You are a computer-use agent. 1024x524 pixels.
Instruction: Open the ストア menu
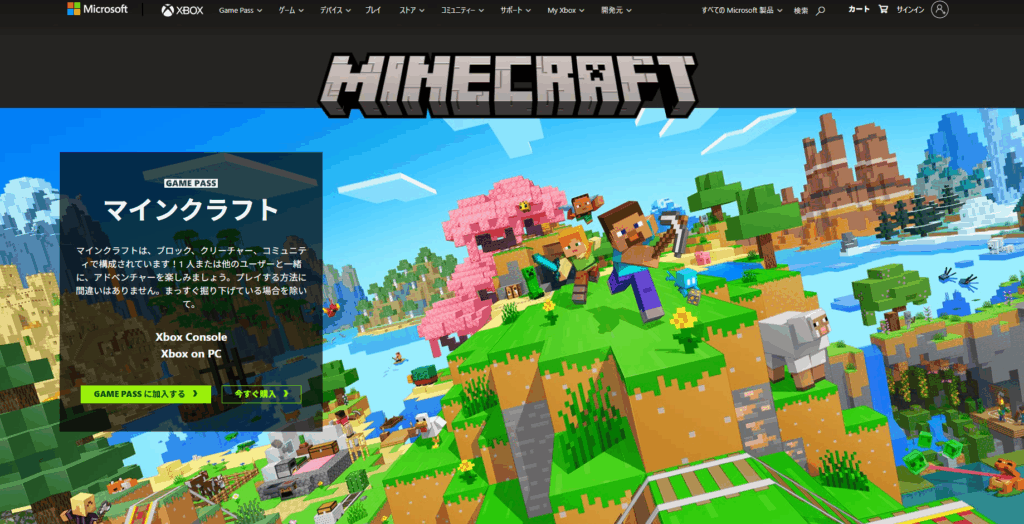(x=413, y=10)
